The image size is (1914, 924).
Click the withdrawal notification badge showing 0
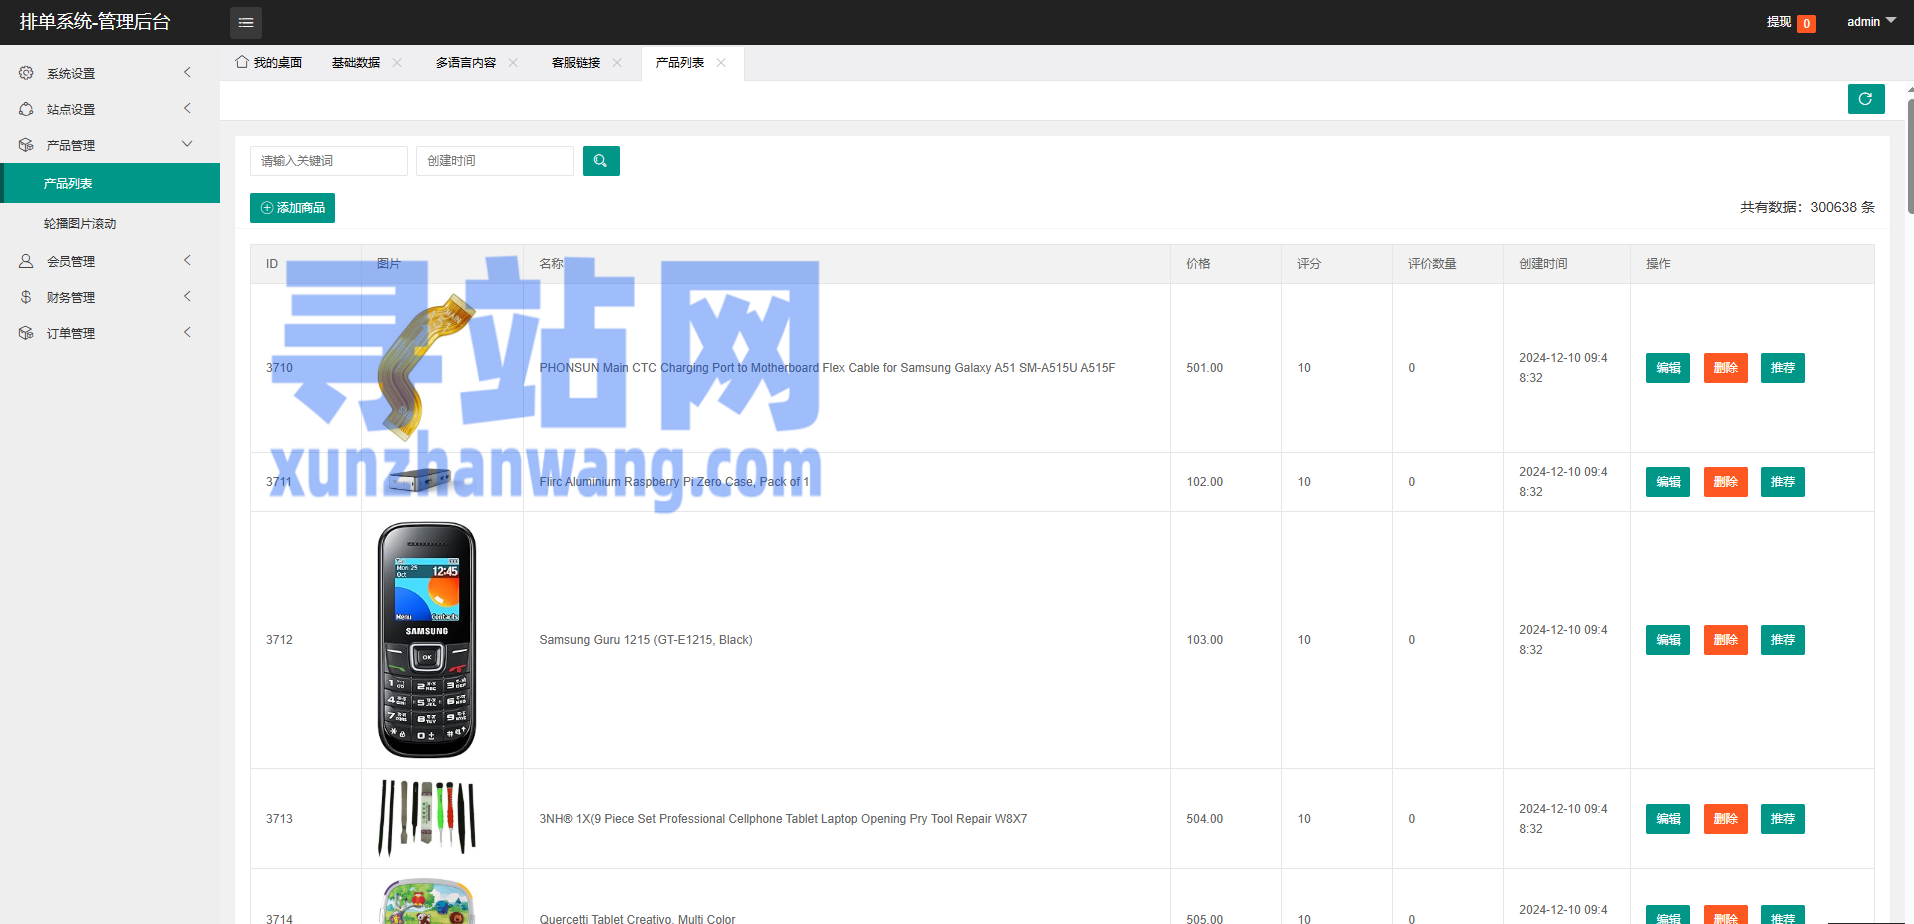point(1806,24)
